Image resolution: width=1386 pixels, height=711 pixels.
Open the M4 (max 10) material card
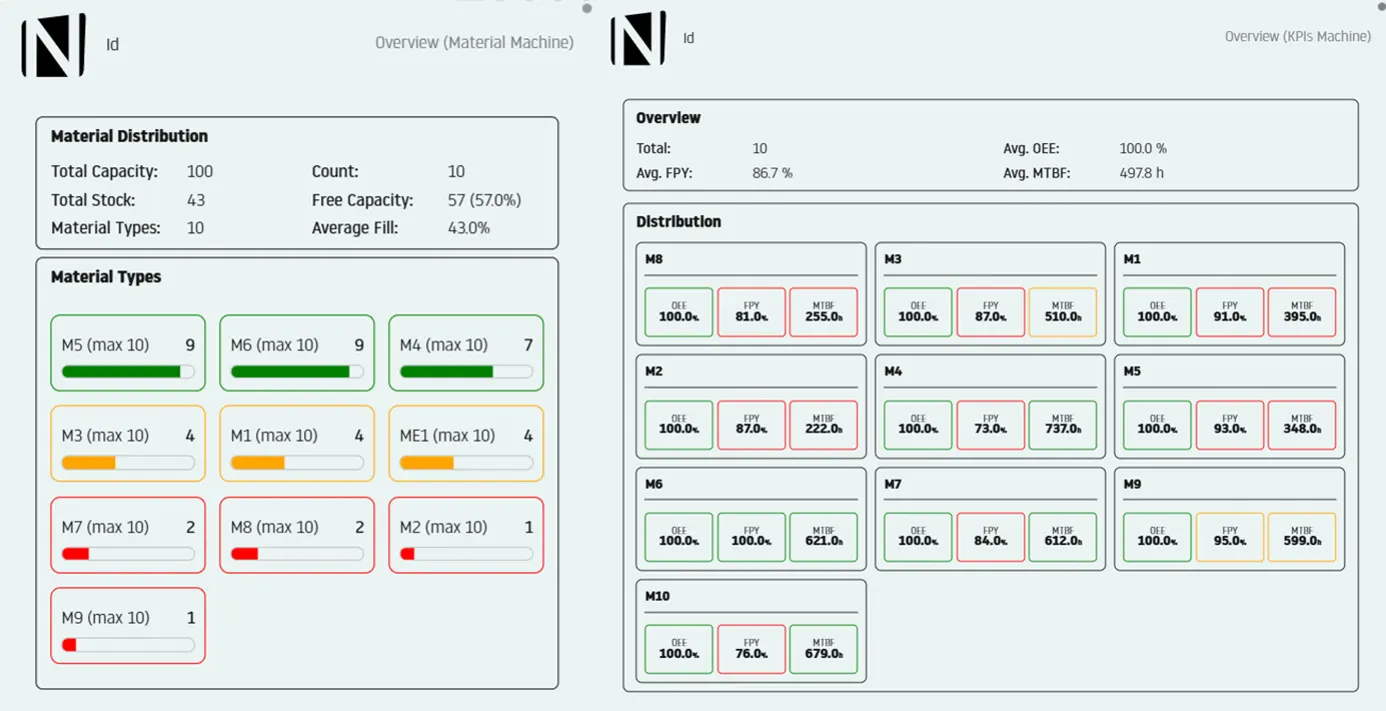[x=466, y=353]
